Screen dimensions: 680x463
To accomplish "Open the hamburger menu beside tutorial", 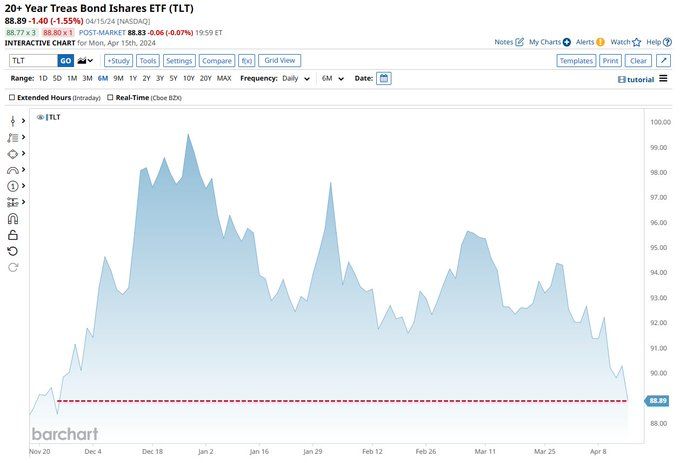I will [663, 78].
